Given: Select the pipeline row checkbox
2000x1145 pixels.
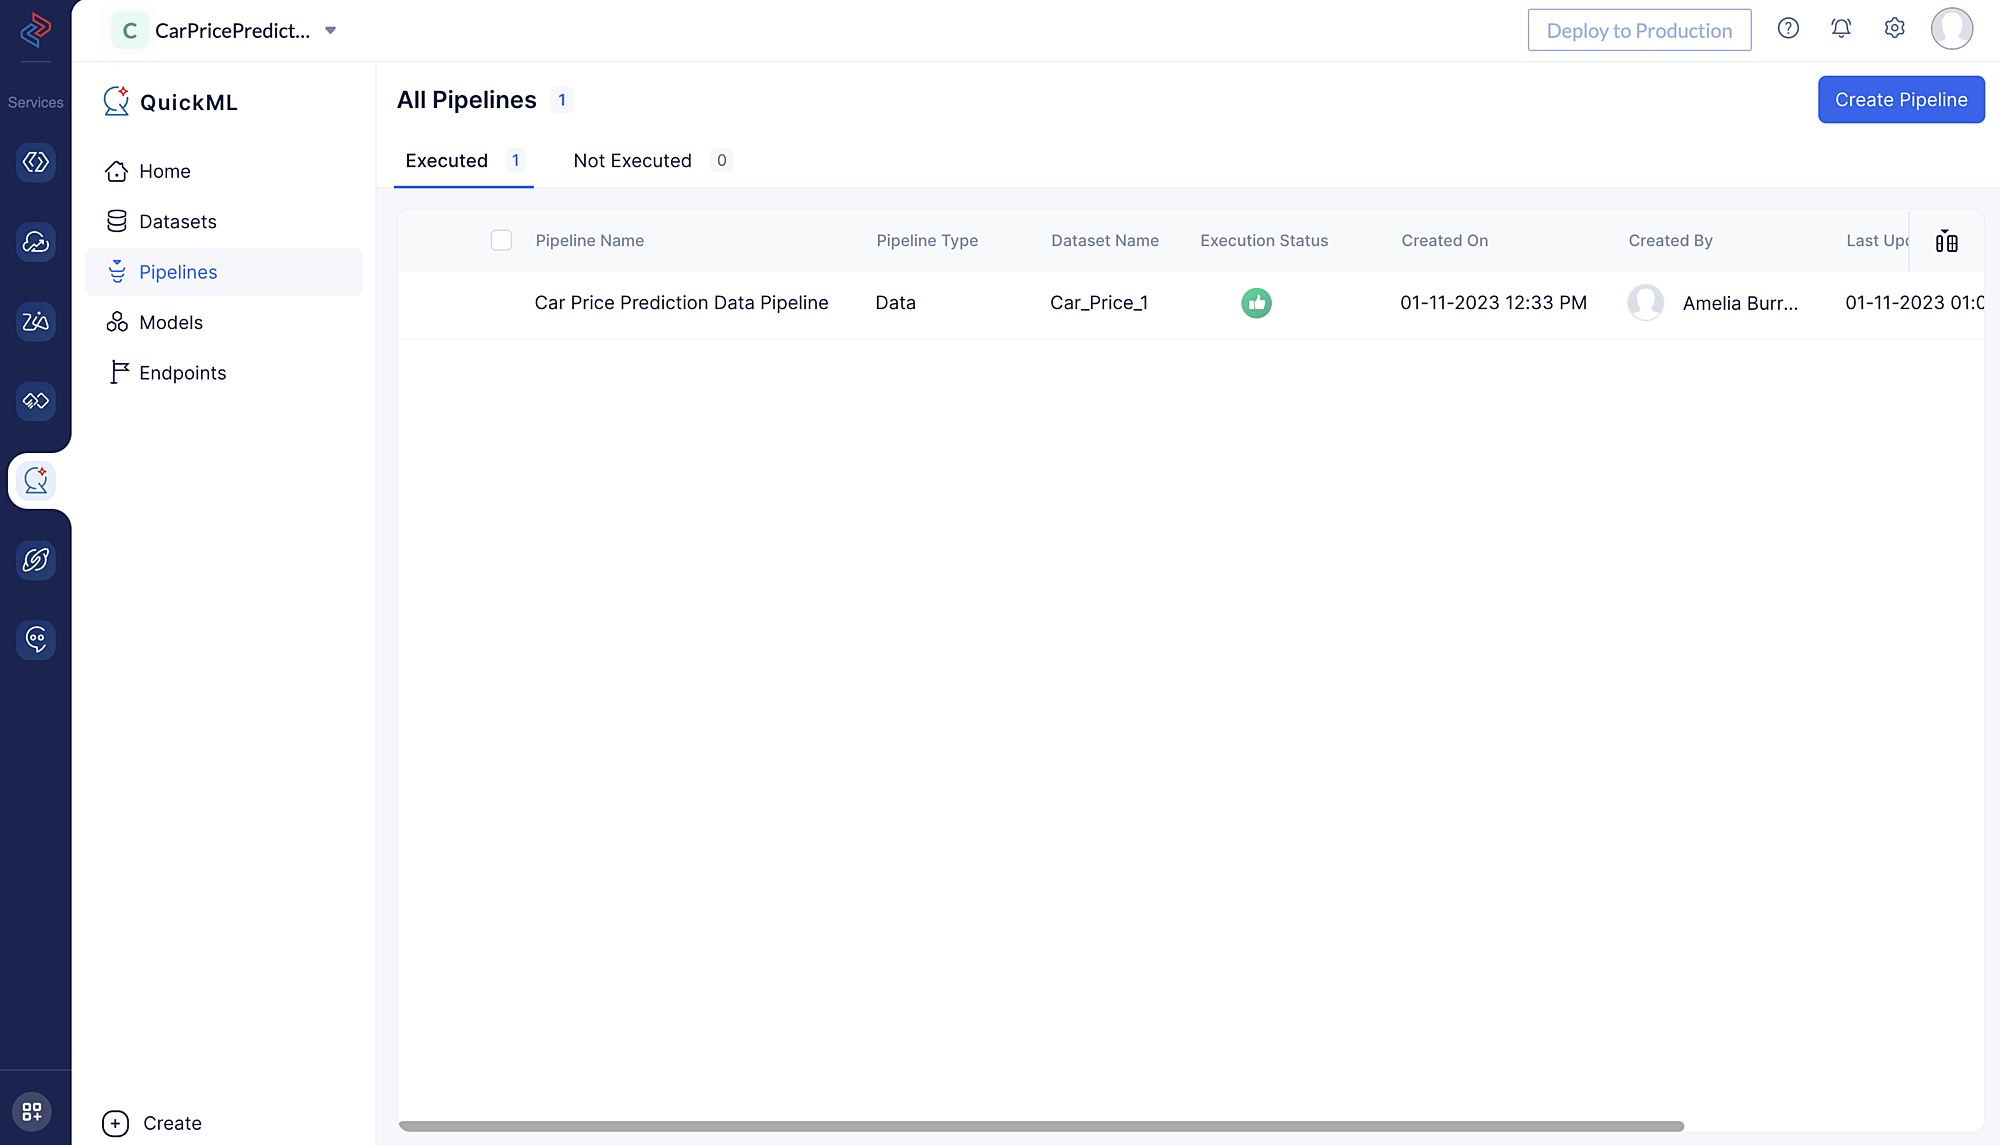Looking at the screenshot, I should click(x=500, y=302).
